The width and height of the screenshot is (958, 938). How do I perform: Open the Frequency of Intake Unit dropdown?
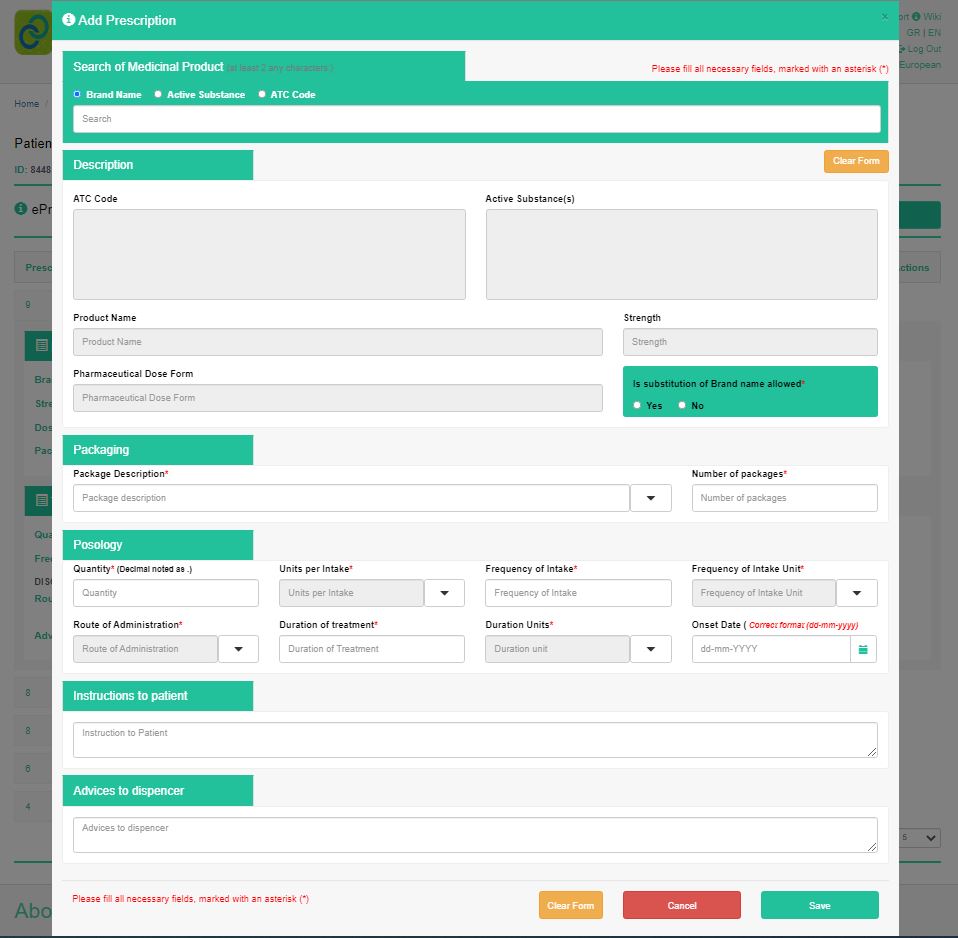856,593
